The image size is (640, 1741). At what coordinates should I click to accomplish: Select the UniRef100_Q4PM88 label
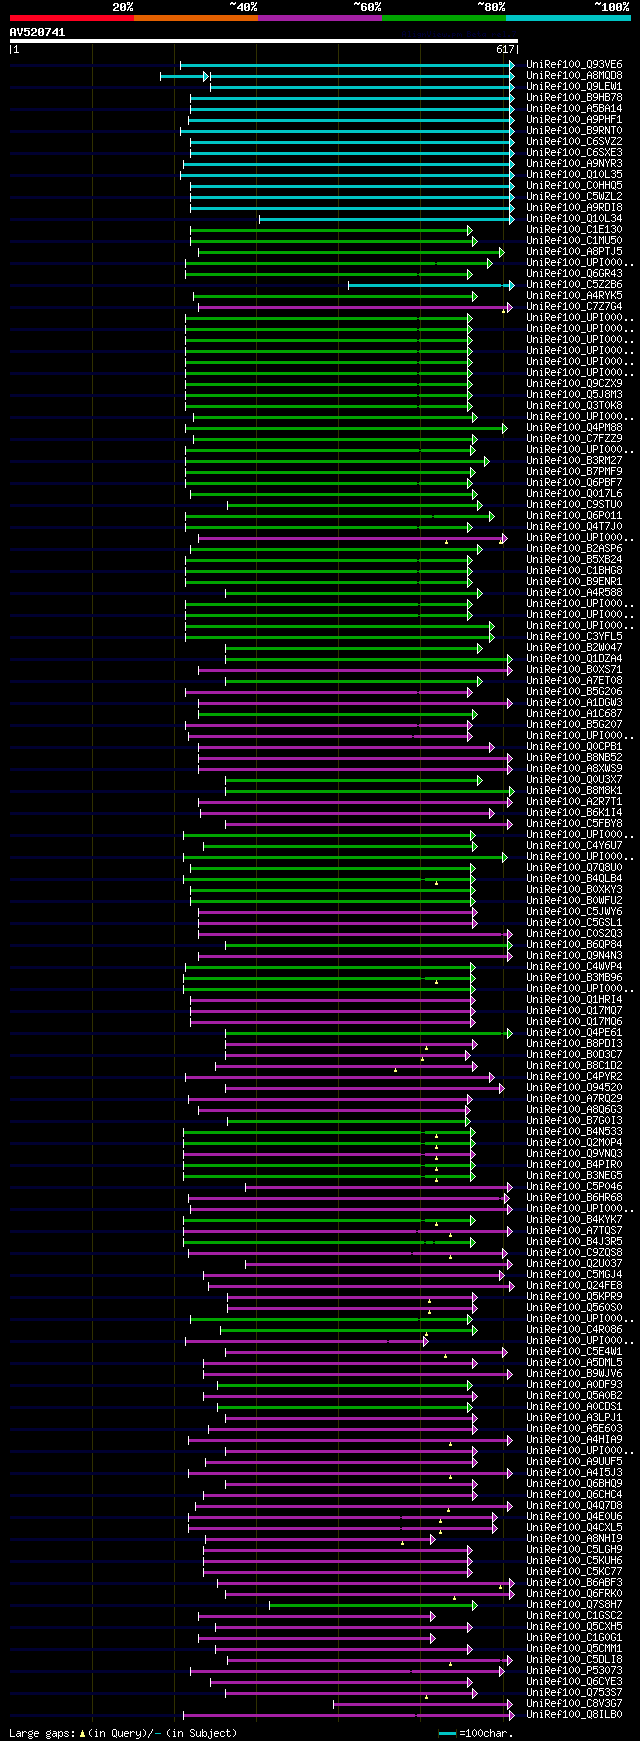[x=574, y=428]
